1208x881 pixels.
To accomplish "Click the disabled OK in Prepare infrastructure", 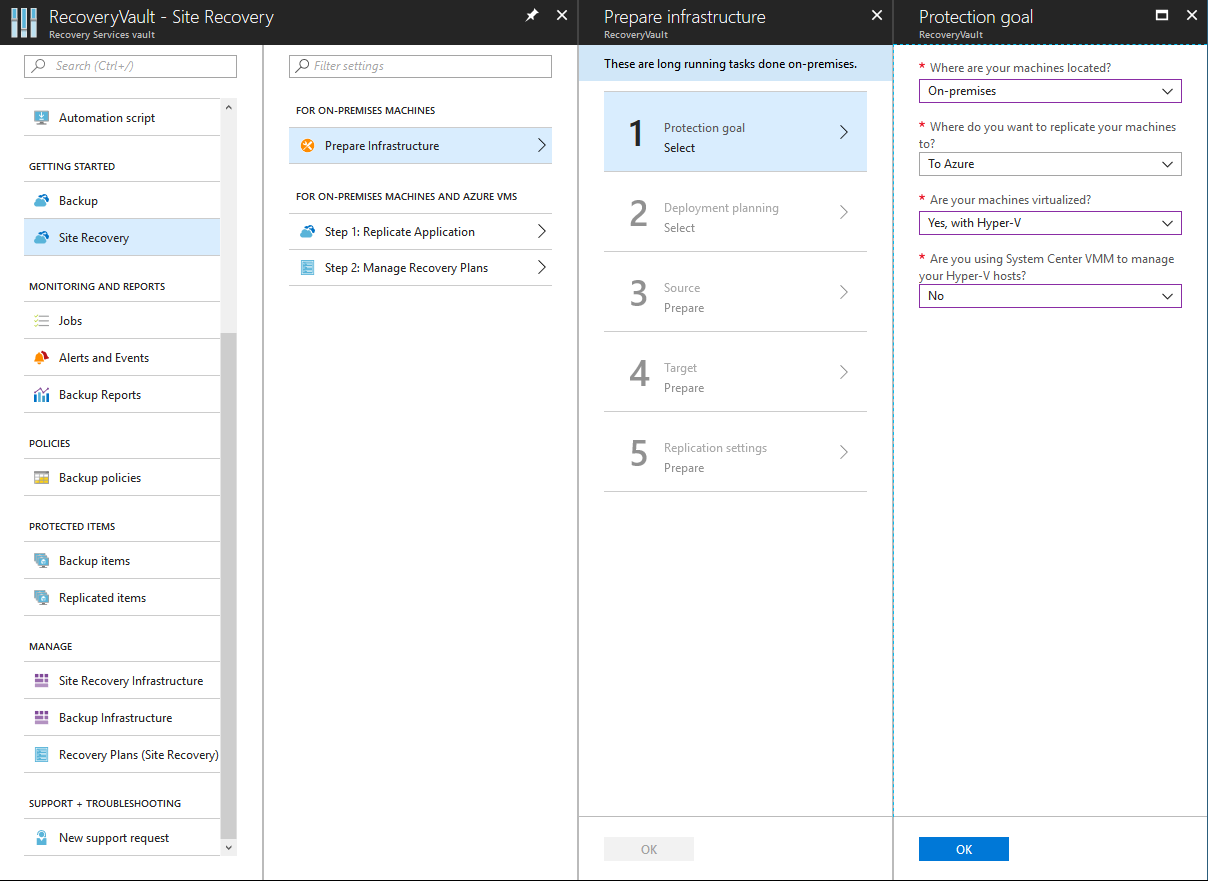I will (649, 849).
